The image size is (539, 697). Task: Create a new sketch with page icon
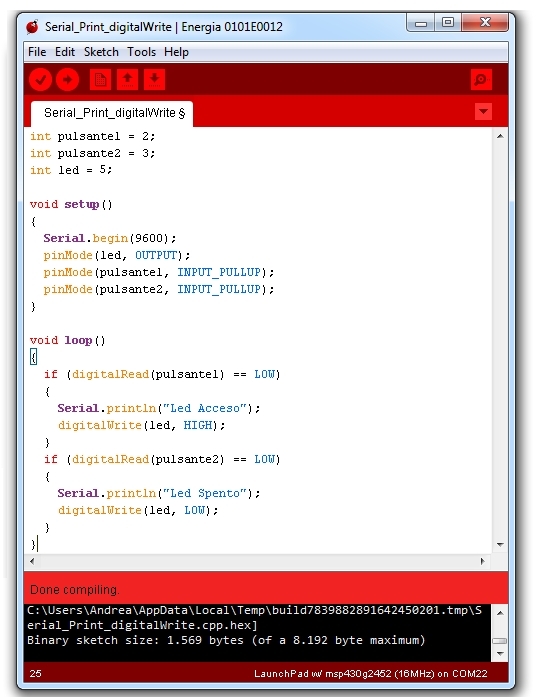pos(100,80)
